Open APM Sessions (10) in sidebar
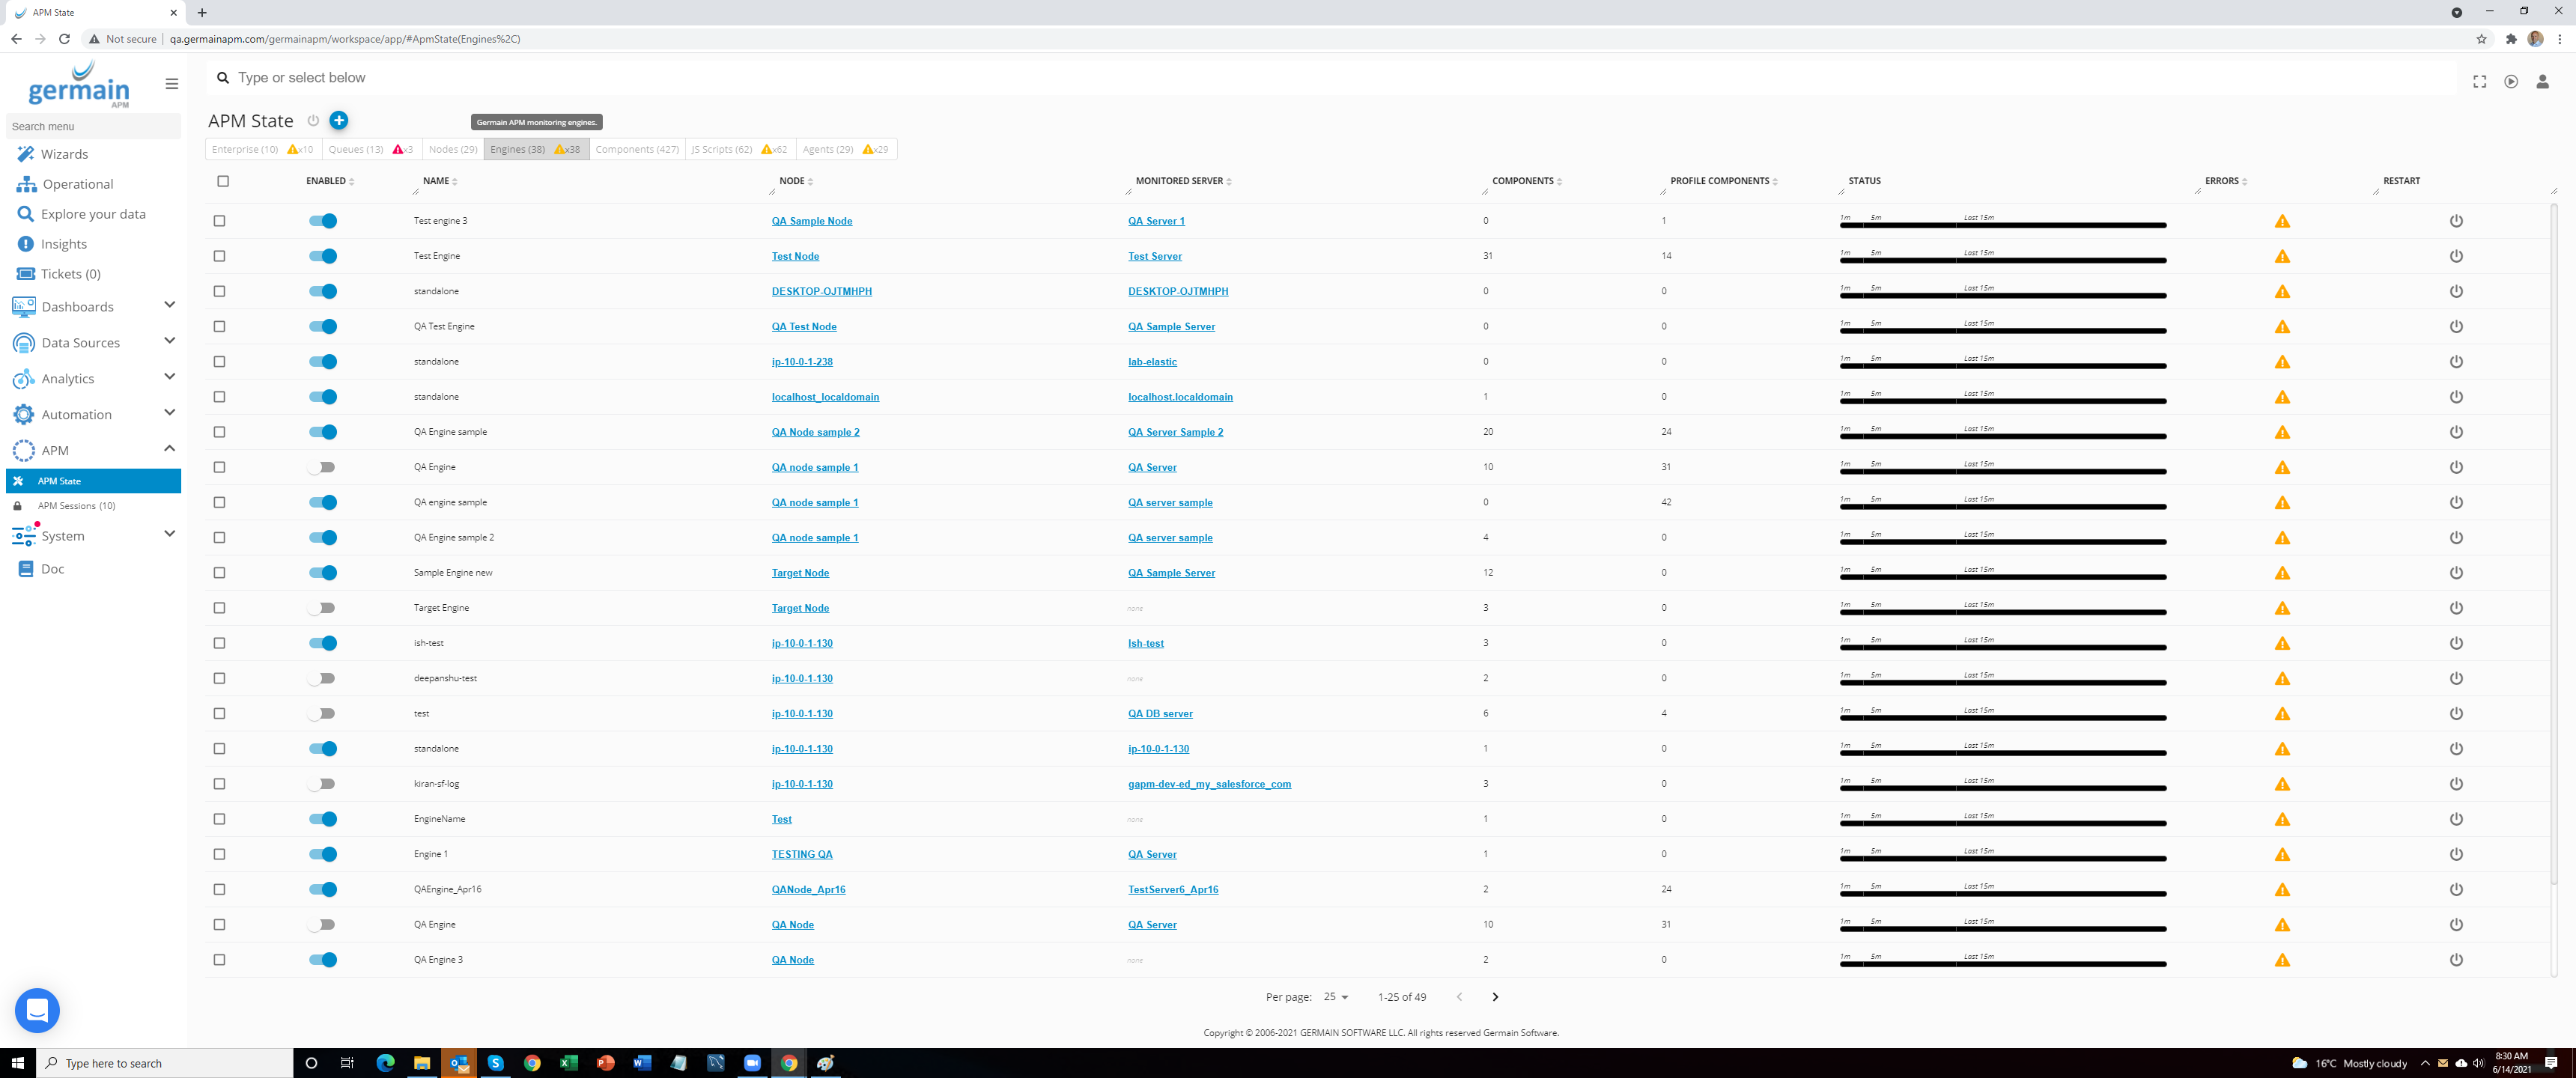 77,506
